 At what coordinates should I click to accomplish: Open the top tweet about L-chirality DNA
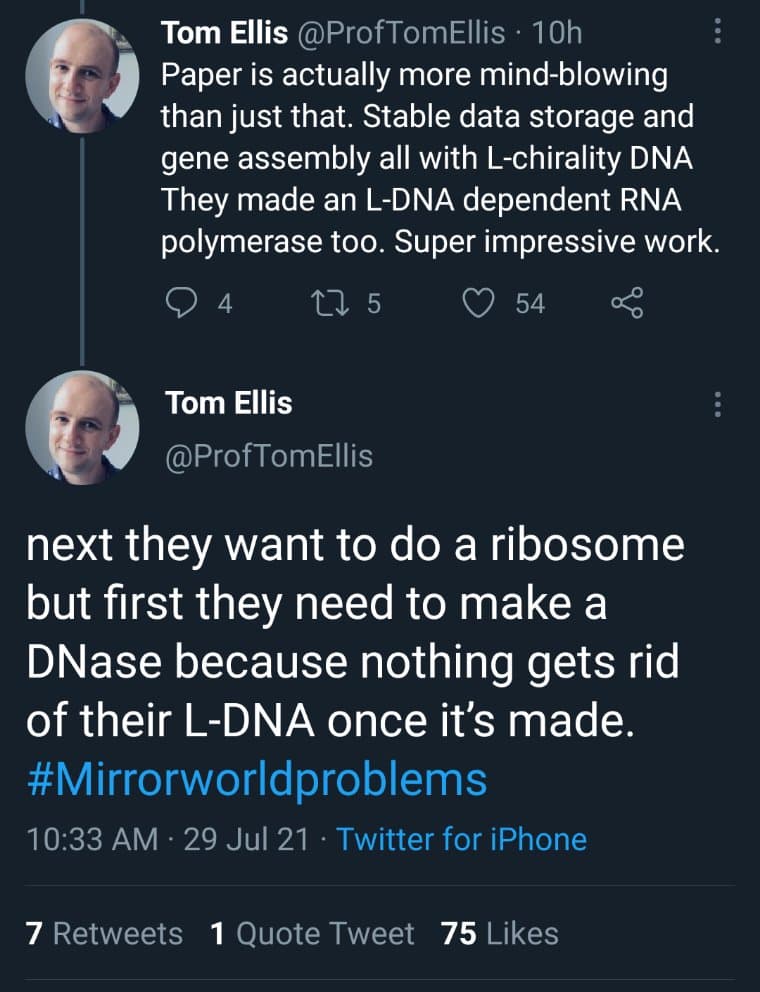pos(440,160)
